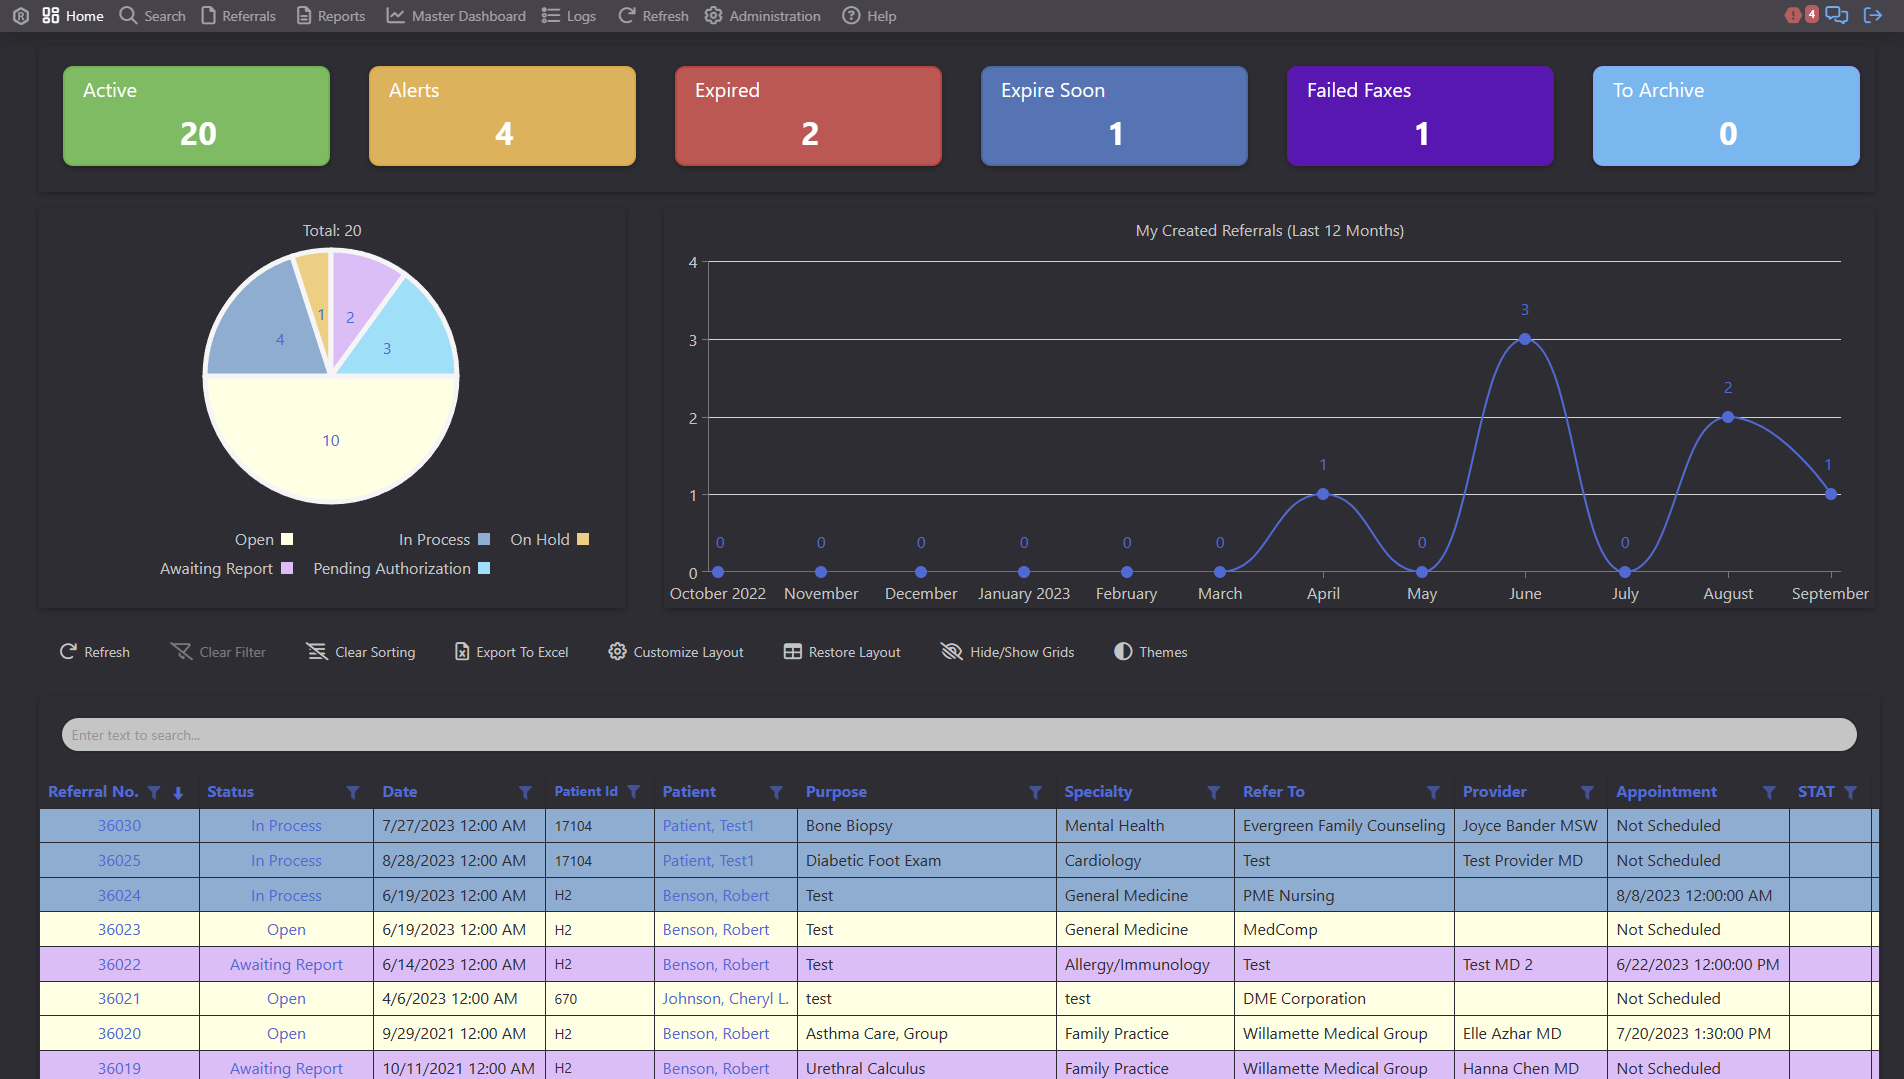The height and width of the screenshot is (1079, 1904).
Task: Sort by the Specialty column header
Action: [x=1098, y=792]
